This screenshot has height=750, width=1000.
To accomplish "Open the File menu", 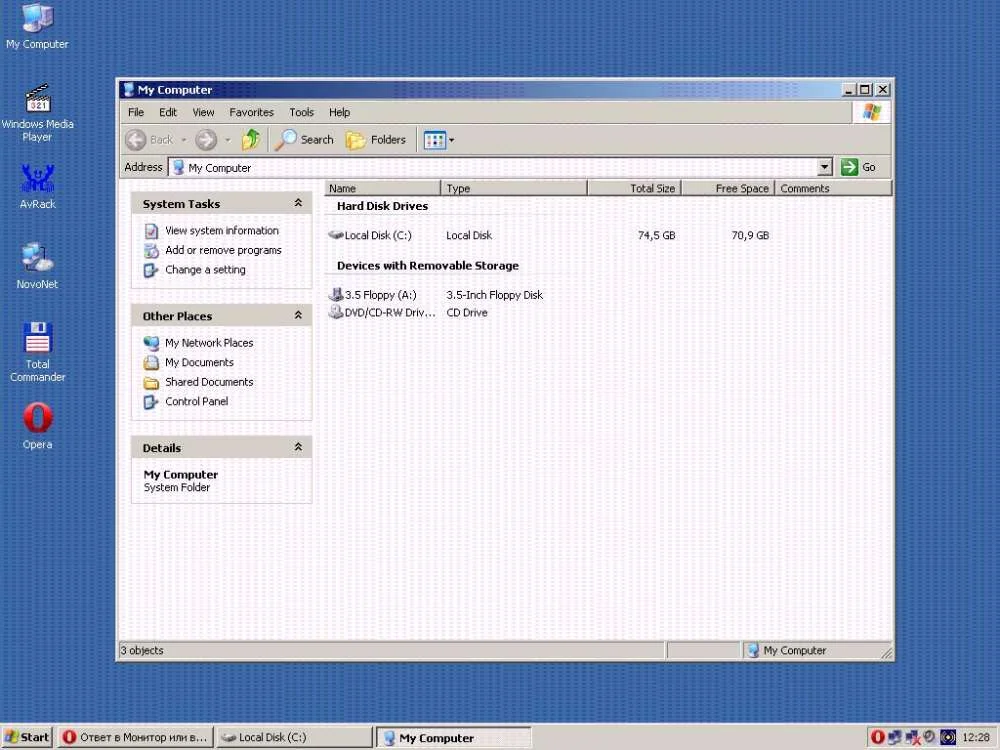I will (136, 112).
